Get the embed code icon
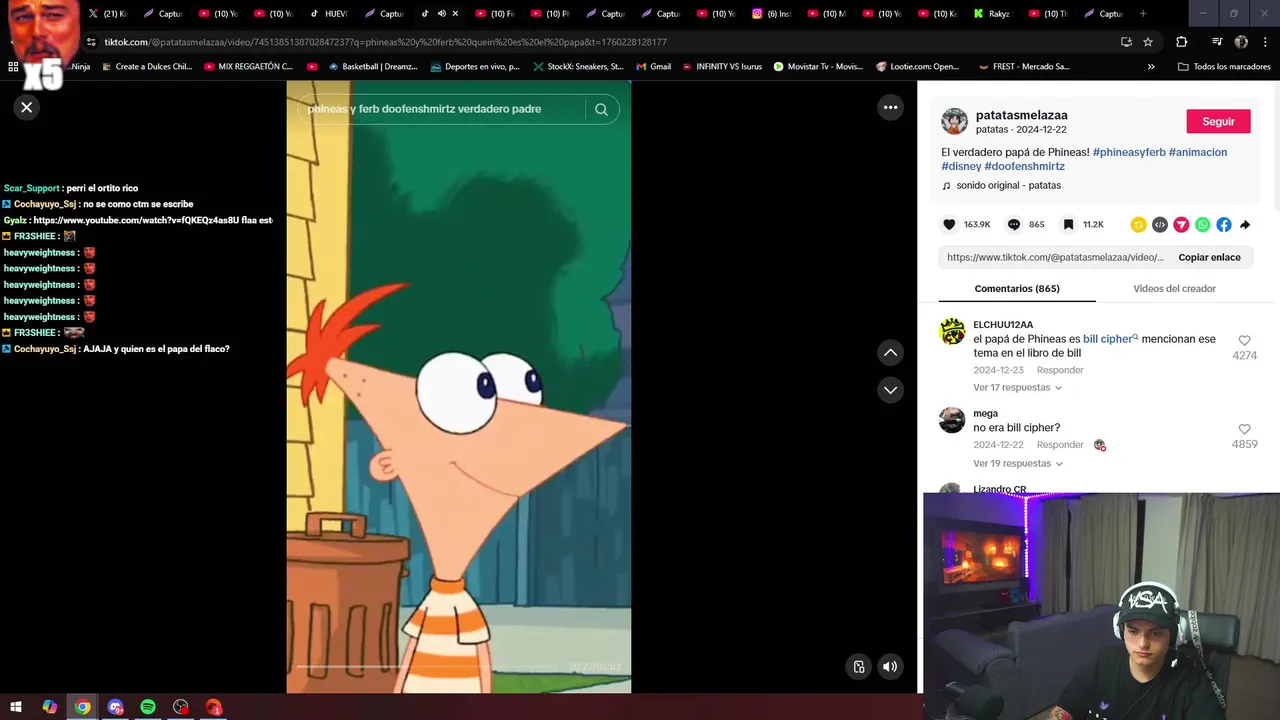This screenshot has width=1280, height=720. click(x=1160, y=225)
